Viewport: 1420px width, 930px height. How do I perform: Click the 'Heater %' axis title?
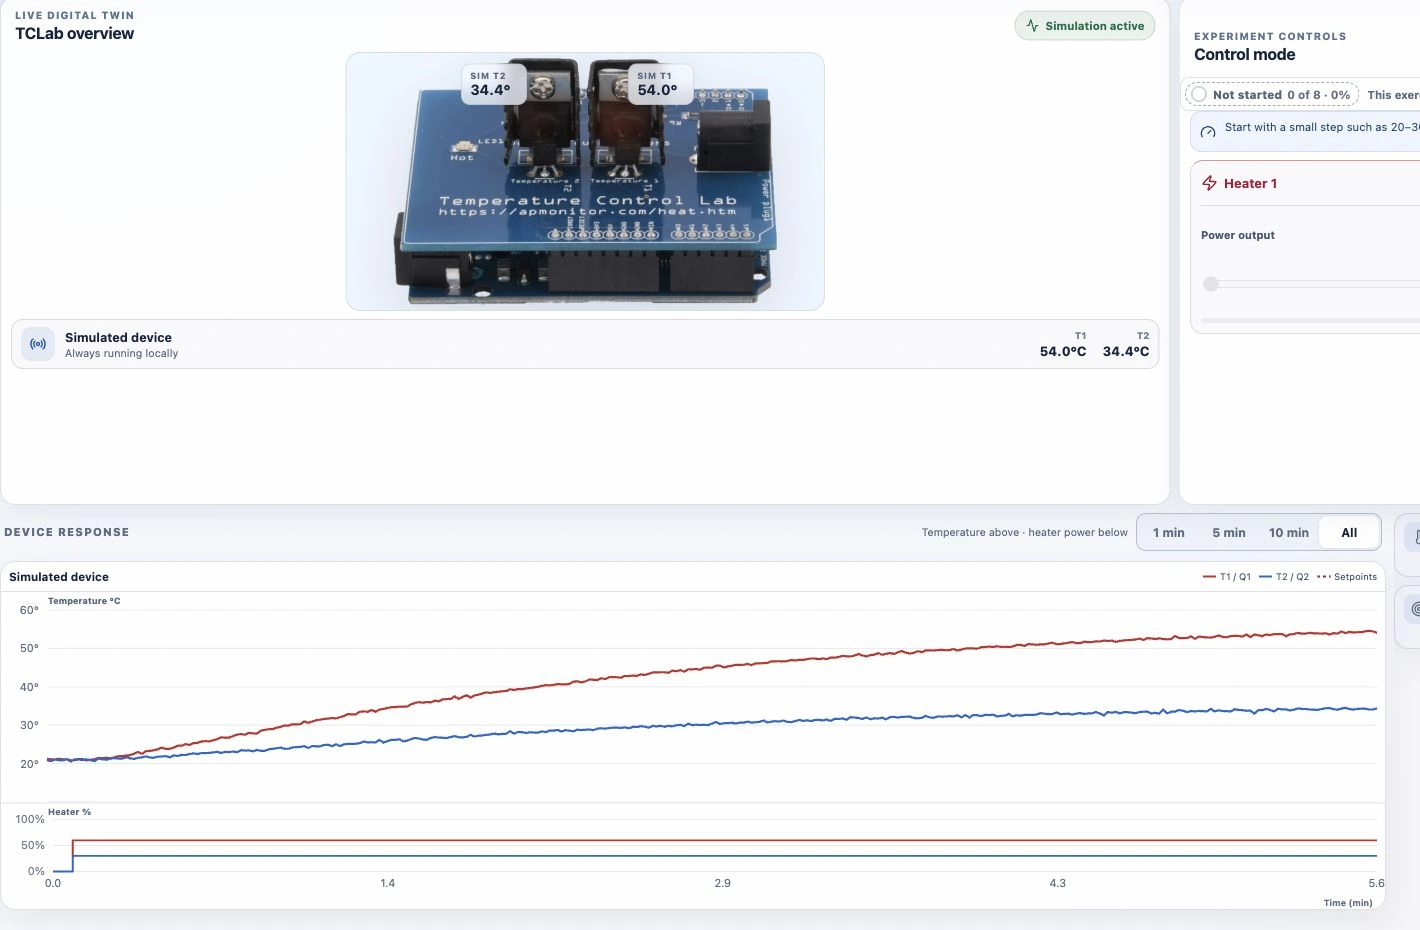(70, 812)
